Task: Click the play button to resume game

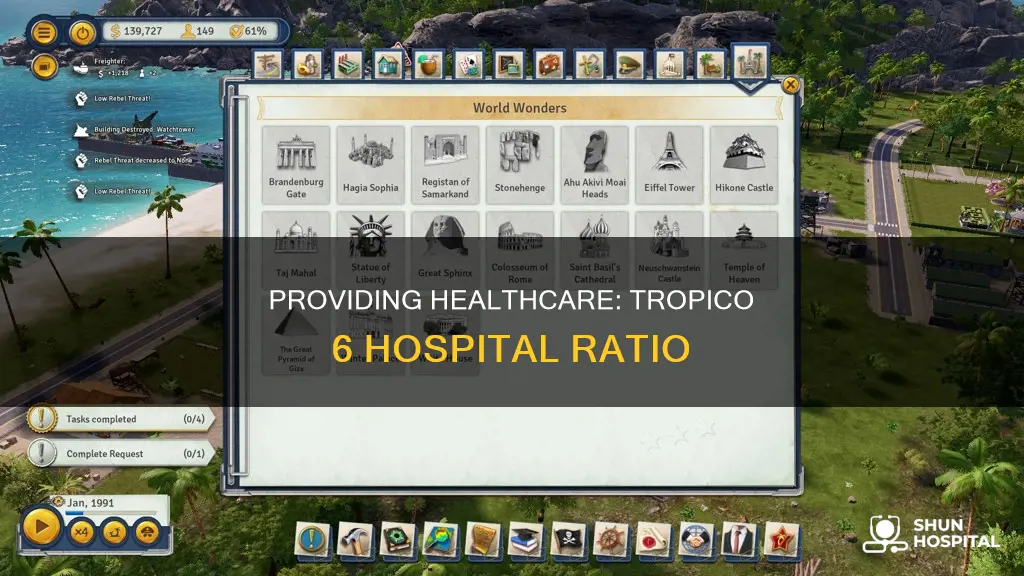Action: [x=40, y=526]
